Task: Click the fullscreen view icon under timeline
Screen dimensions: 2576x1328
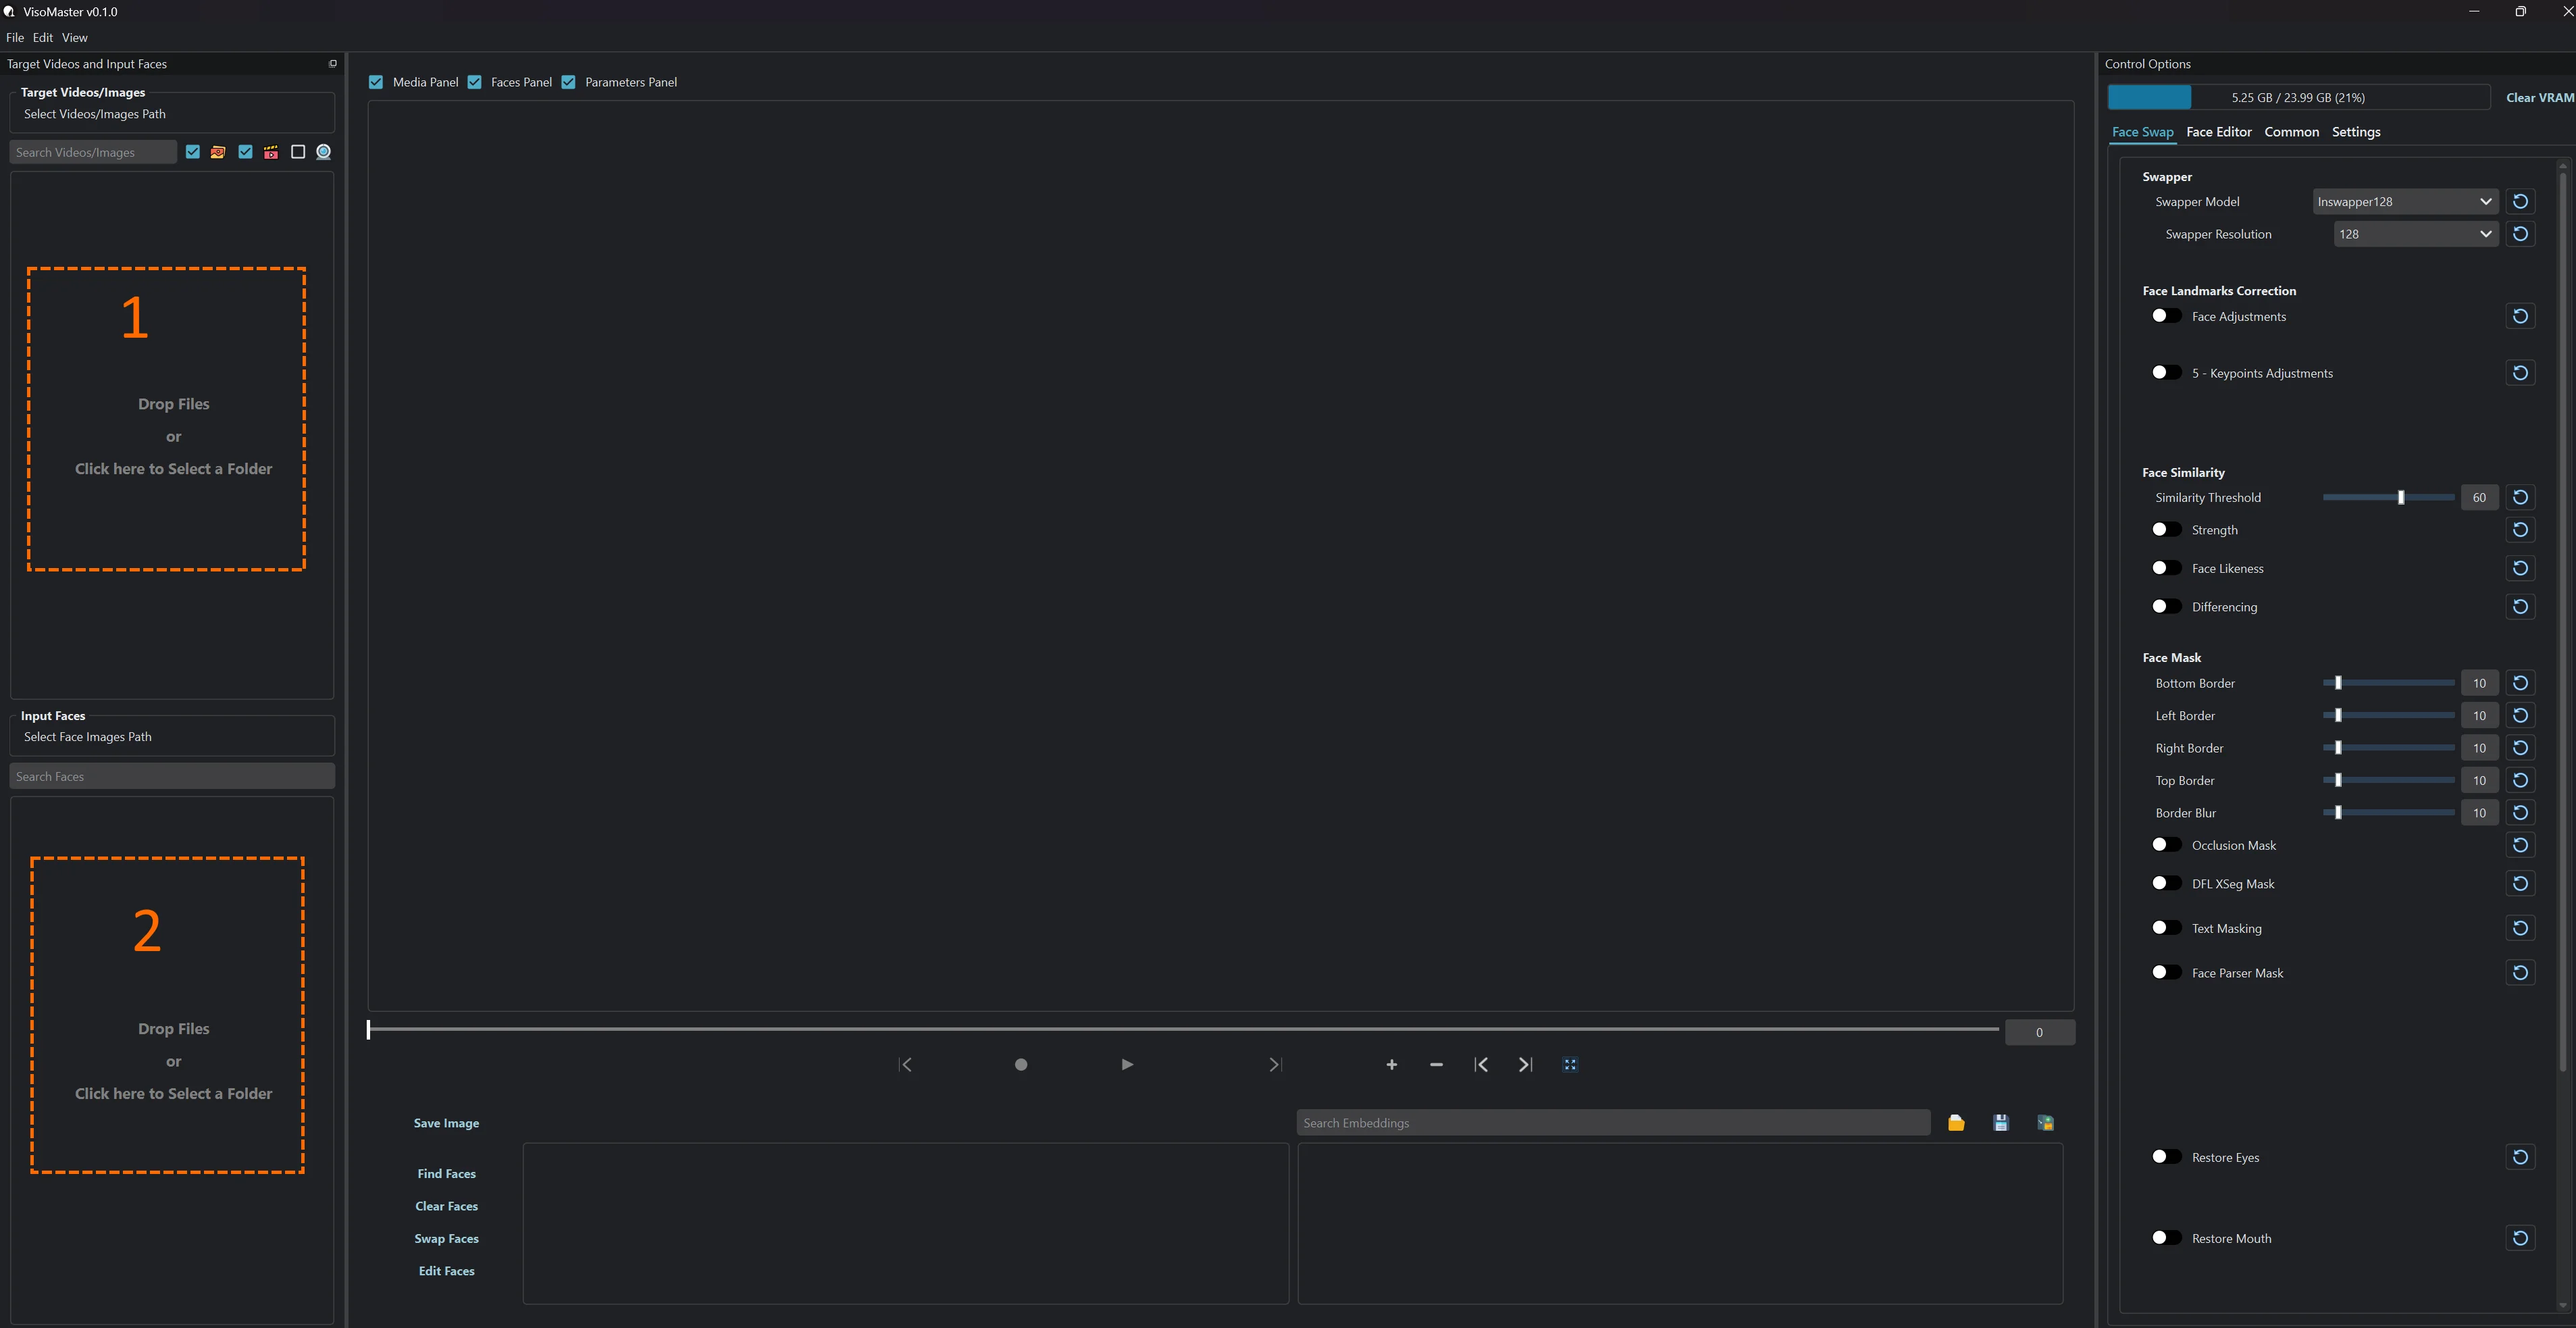Action: pyautogui.click(x=1570, y=1065)
